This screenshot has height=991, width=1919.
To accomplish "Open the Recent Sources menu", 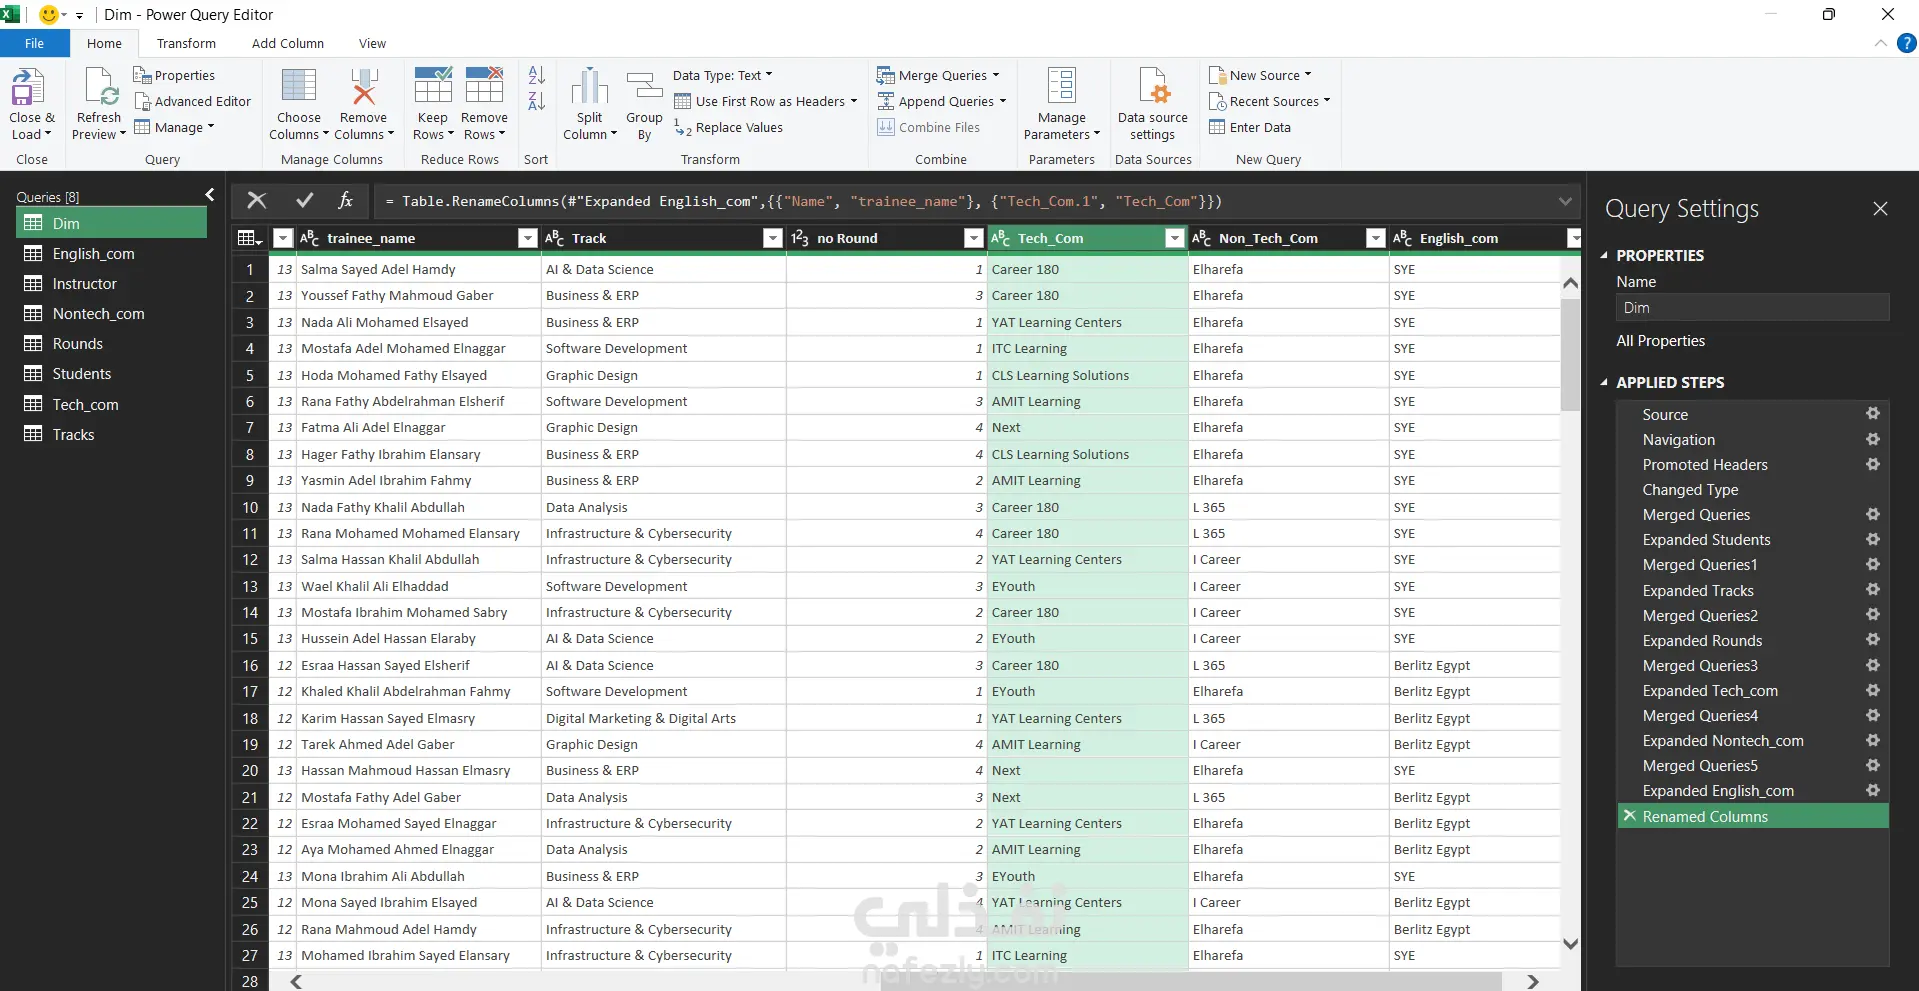I will pos(1269,101).
